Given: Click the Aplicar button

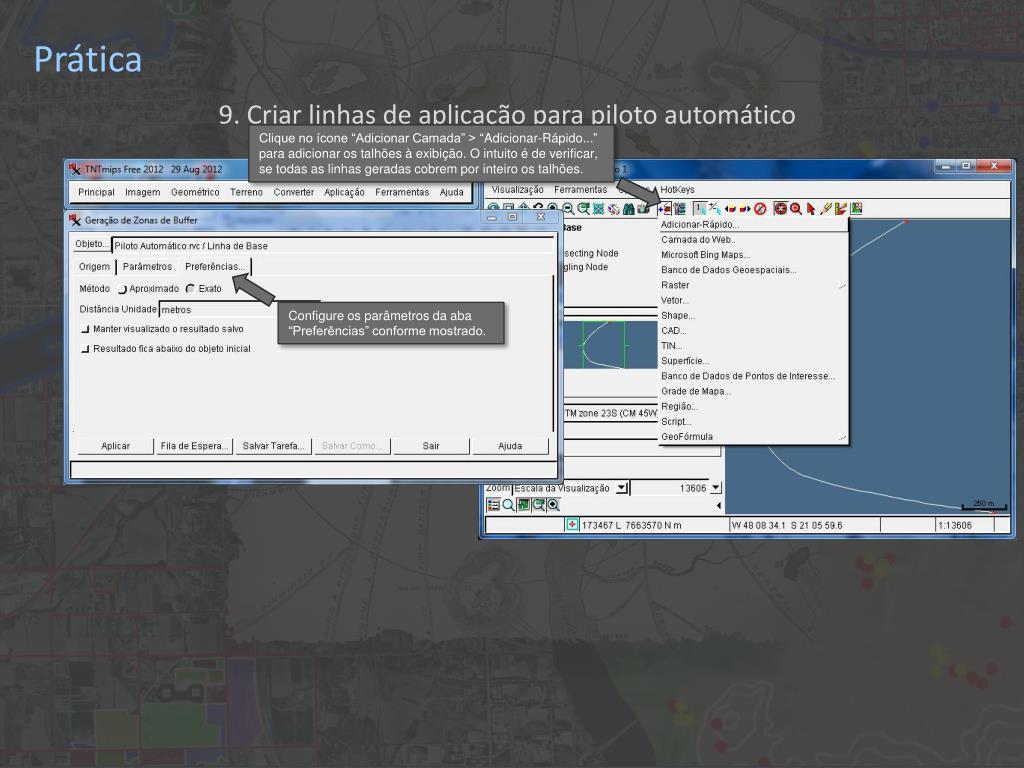Looking at the screenshot, I should 116,446.
